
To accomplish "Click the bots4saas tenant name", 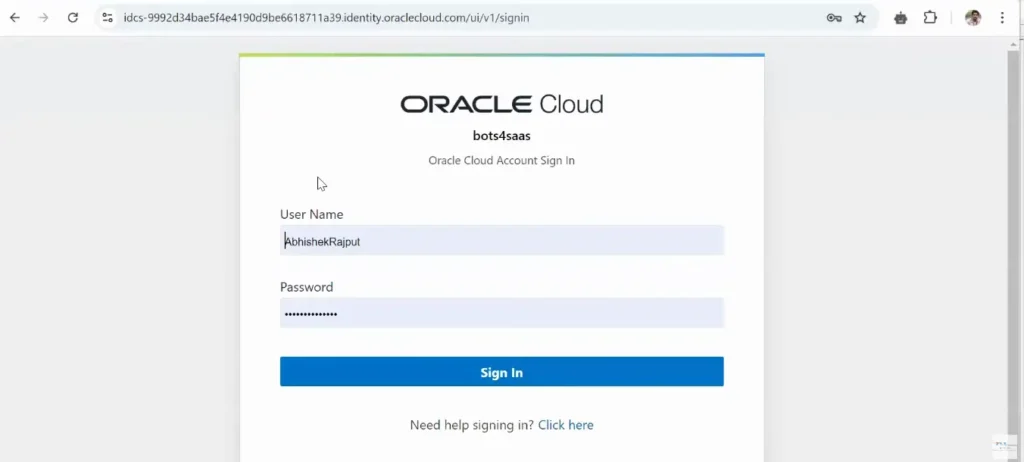I will pos(501,136).
